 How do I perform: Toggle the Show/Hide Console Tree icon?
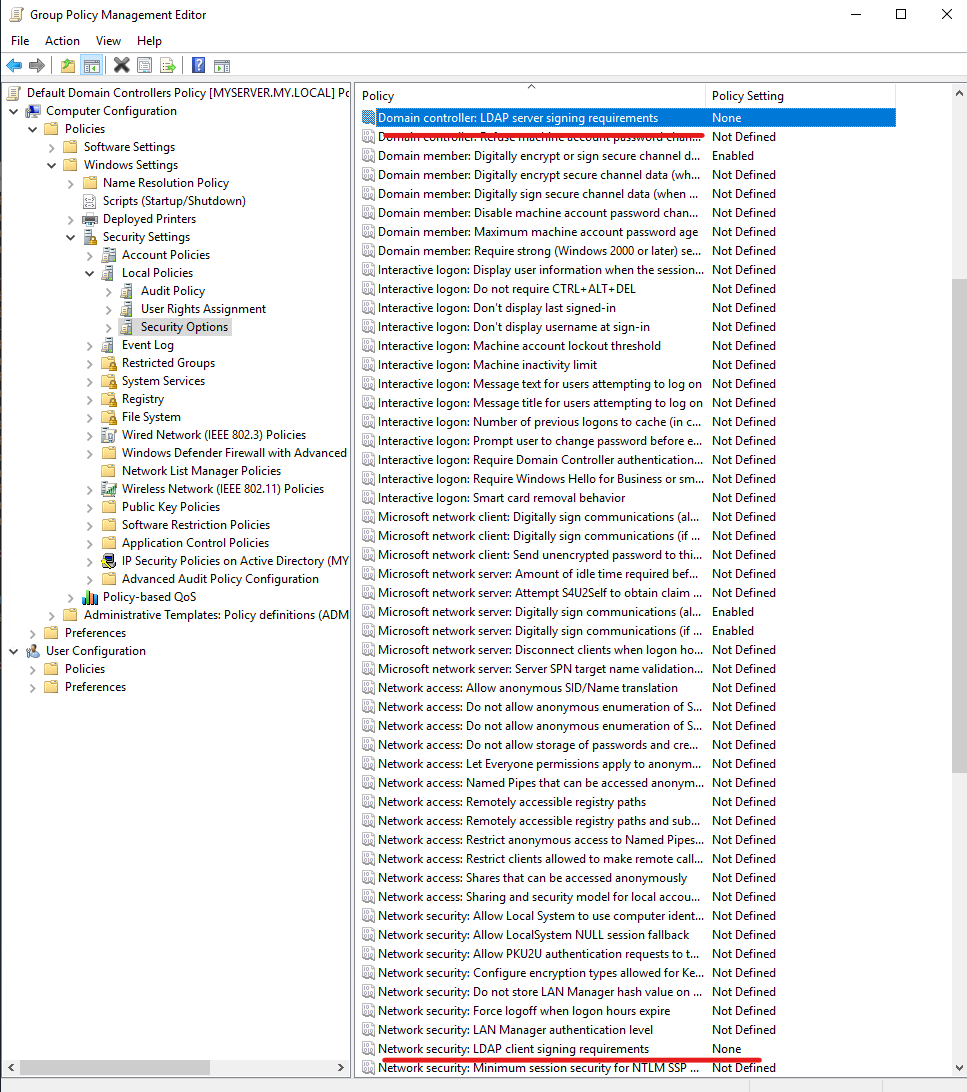91,66
